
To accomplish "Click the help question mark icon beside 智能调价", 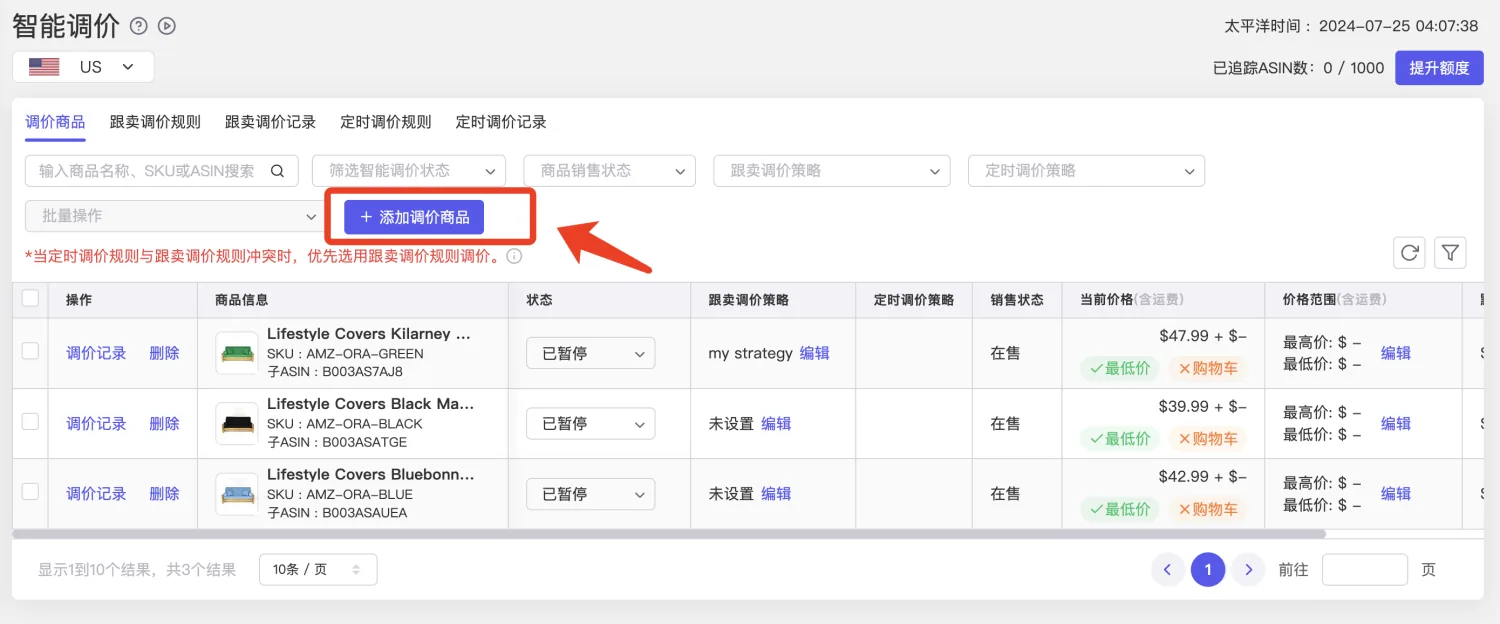I will pyautogui.click(x=139, y=26).
